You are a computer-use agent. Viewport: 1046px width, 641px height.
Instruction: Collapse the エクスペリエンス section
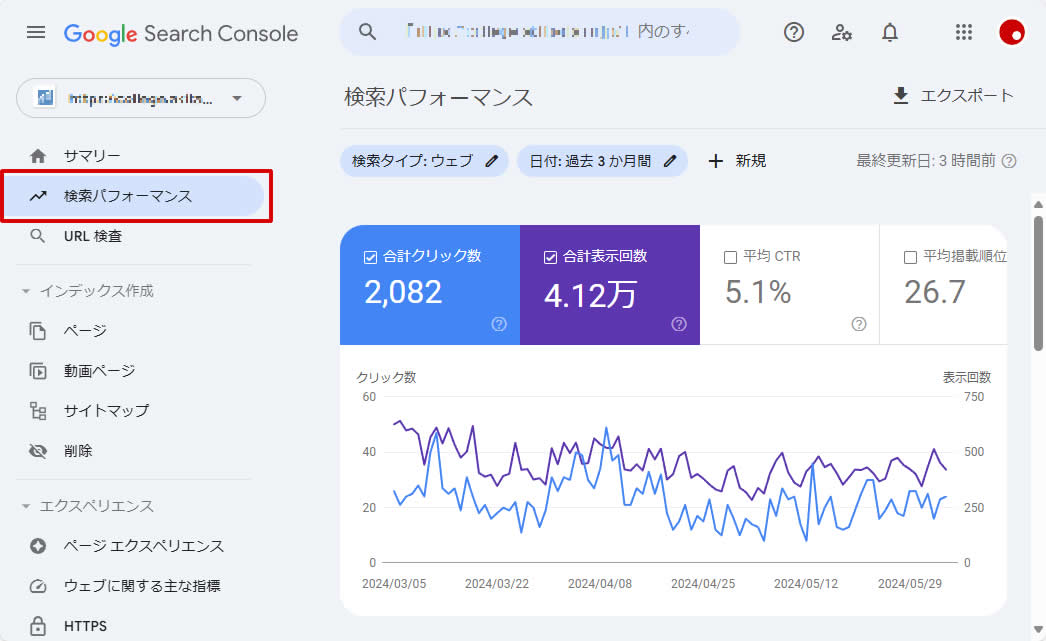[26, 506]
